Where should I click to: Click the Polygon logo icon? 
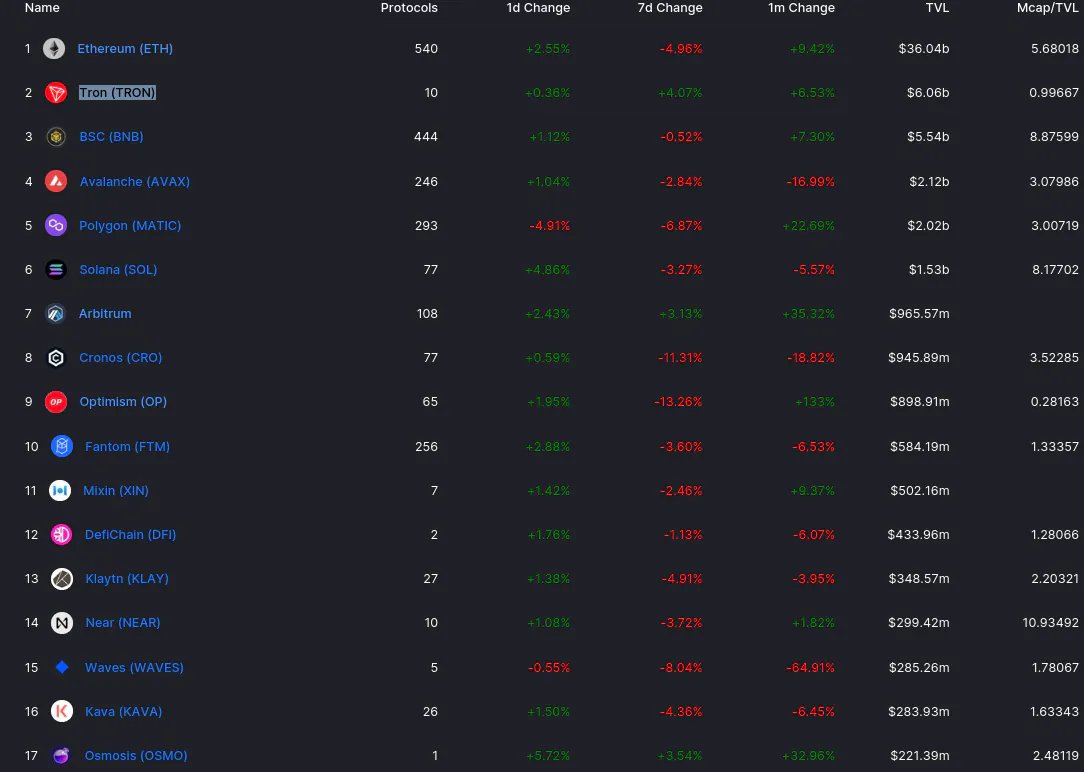point(56,225)
